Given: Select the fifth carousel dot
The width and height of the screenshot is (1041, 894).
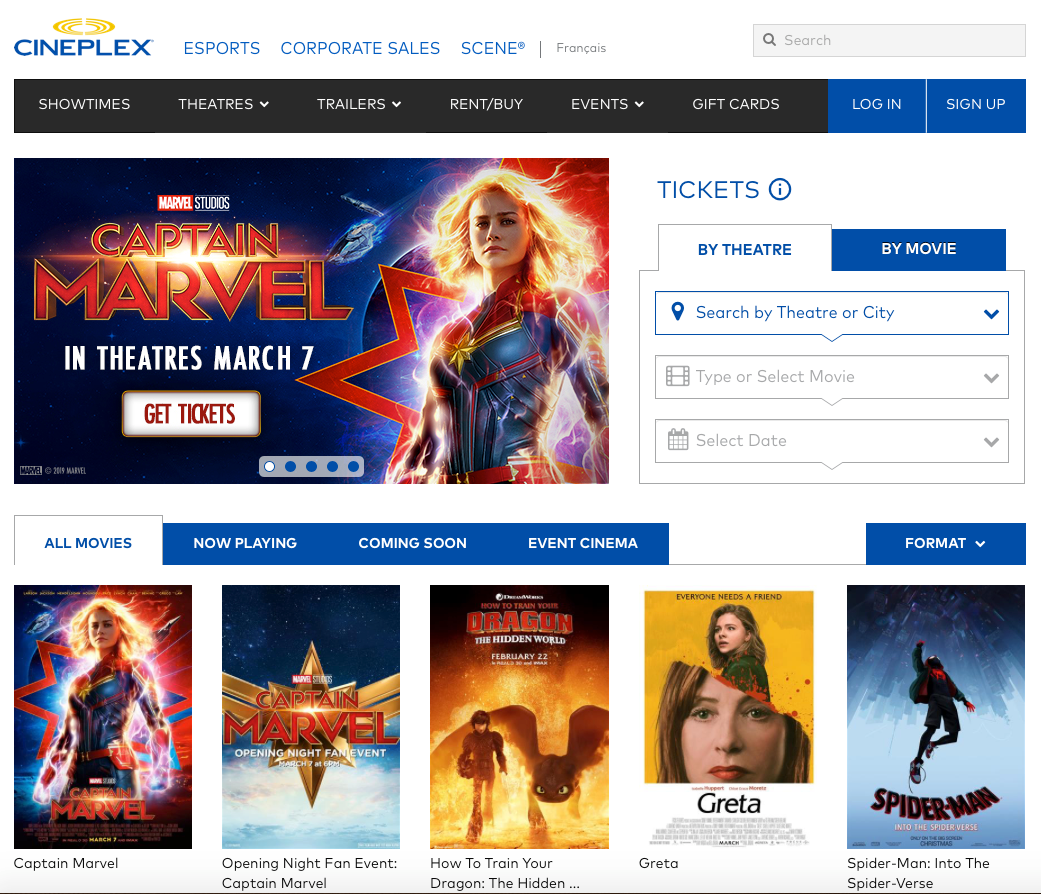Looking at the screenshot, I should pos(354,467).
